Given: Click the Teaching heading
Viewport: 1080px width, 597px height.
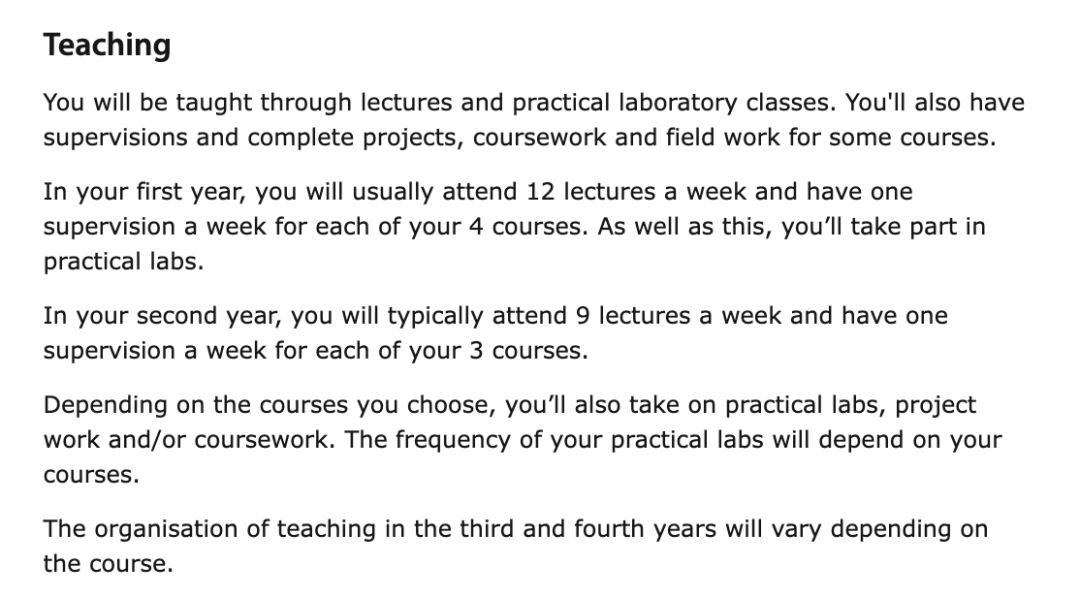Looking at the screenshot, I should pos(107,45).
